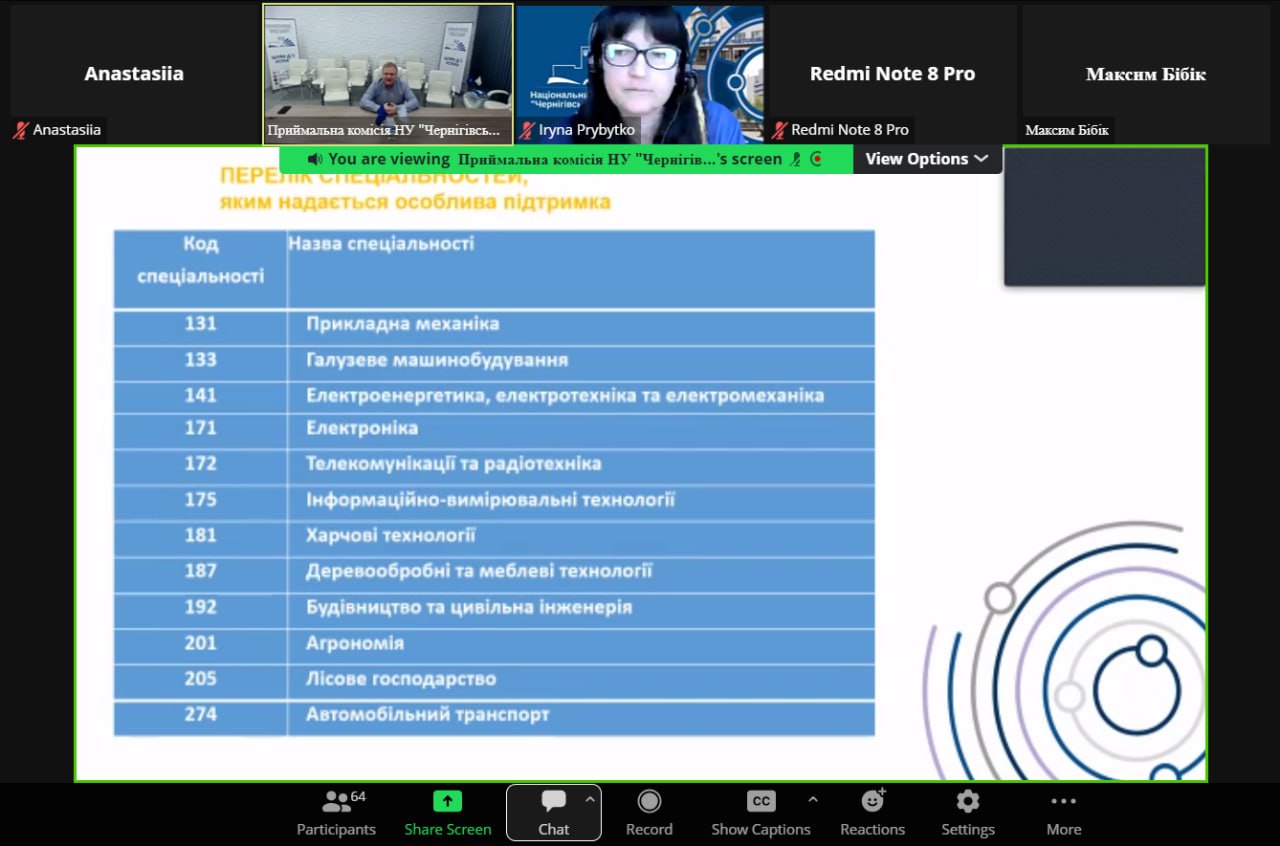Expand the chevron next to Chat

click(x=590, y=800)
